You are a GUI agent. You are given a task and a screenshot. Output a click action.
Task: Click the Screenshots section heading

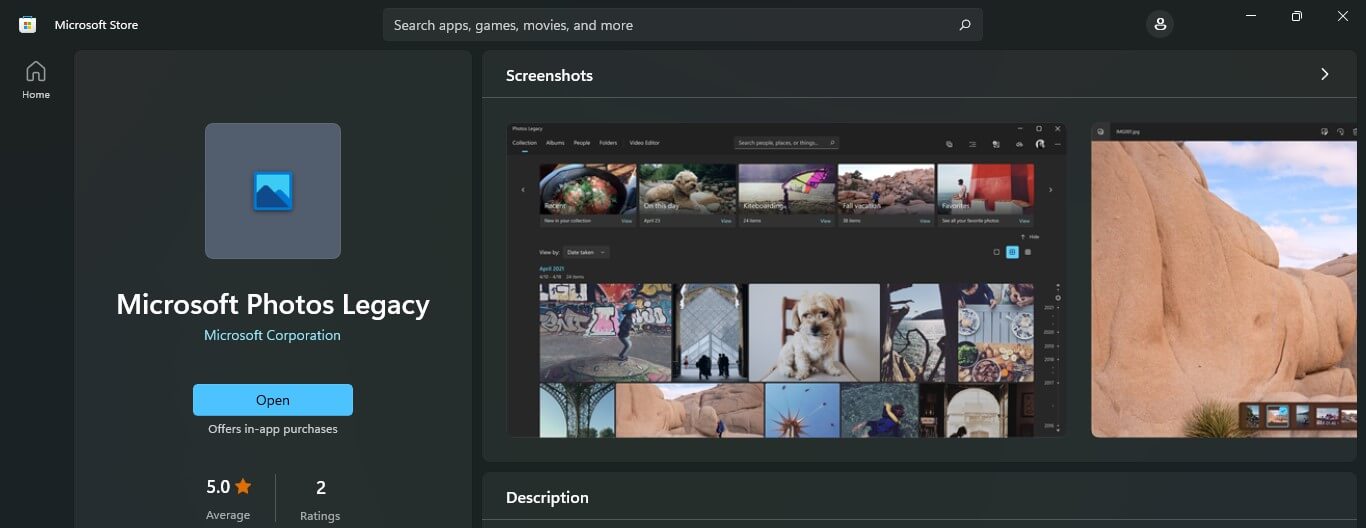pos(549,76)
